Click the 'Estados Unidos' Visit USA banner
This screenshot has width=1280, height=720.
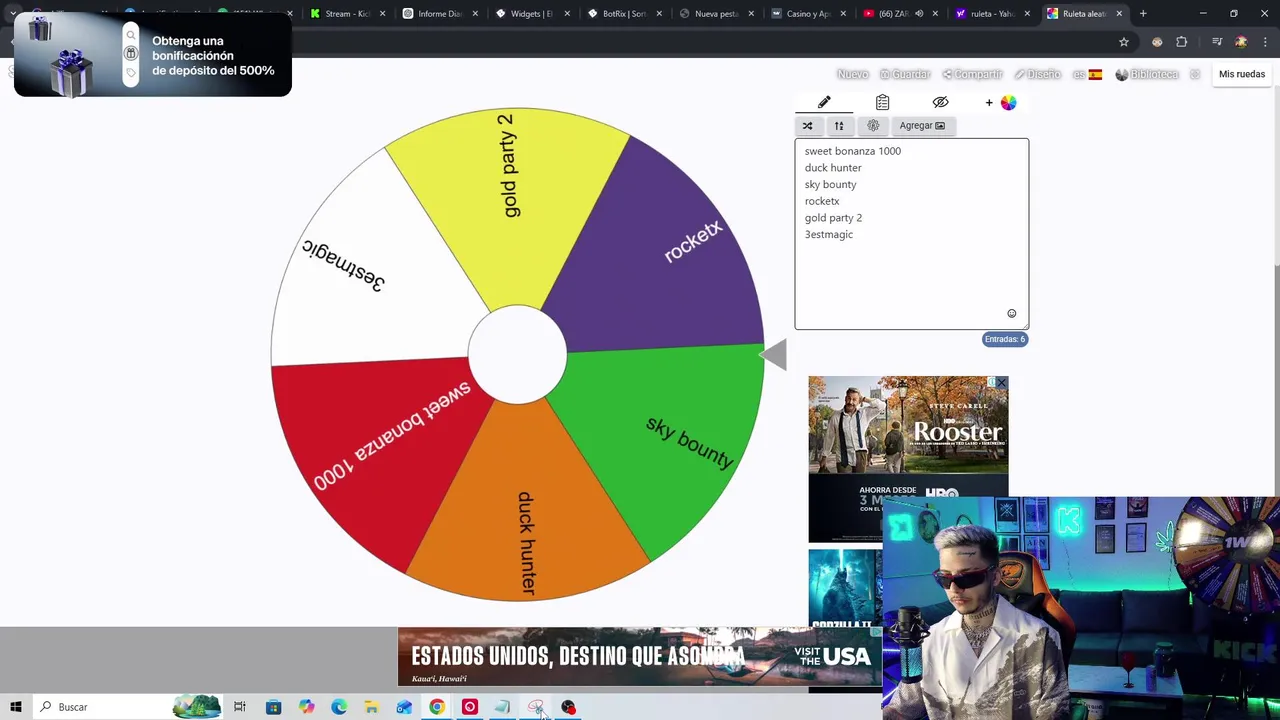tap(640, 657)
